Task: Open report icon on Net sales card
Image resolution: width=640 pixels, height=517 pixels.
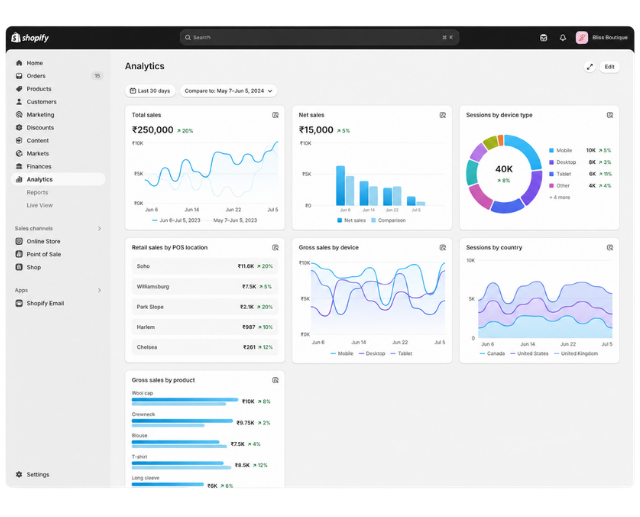Action: click(x=442, y=115)
